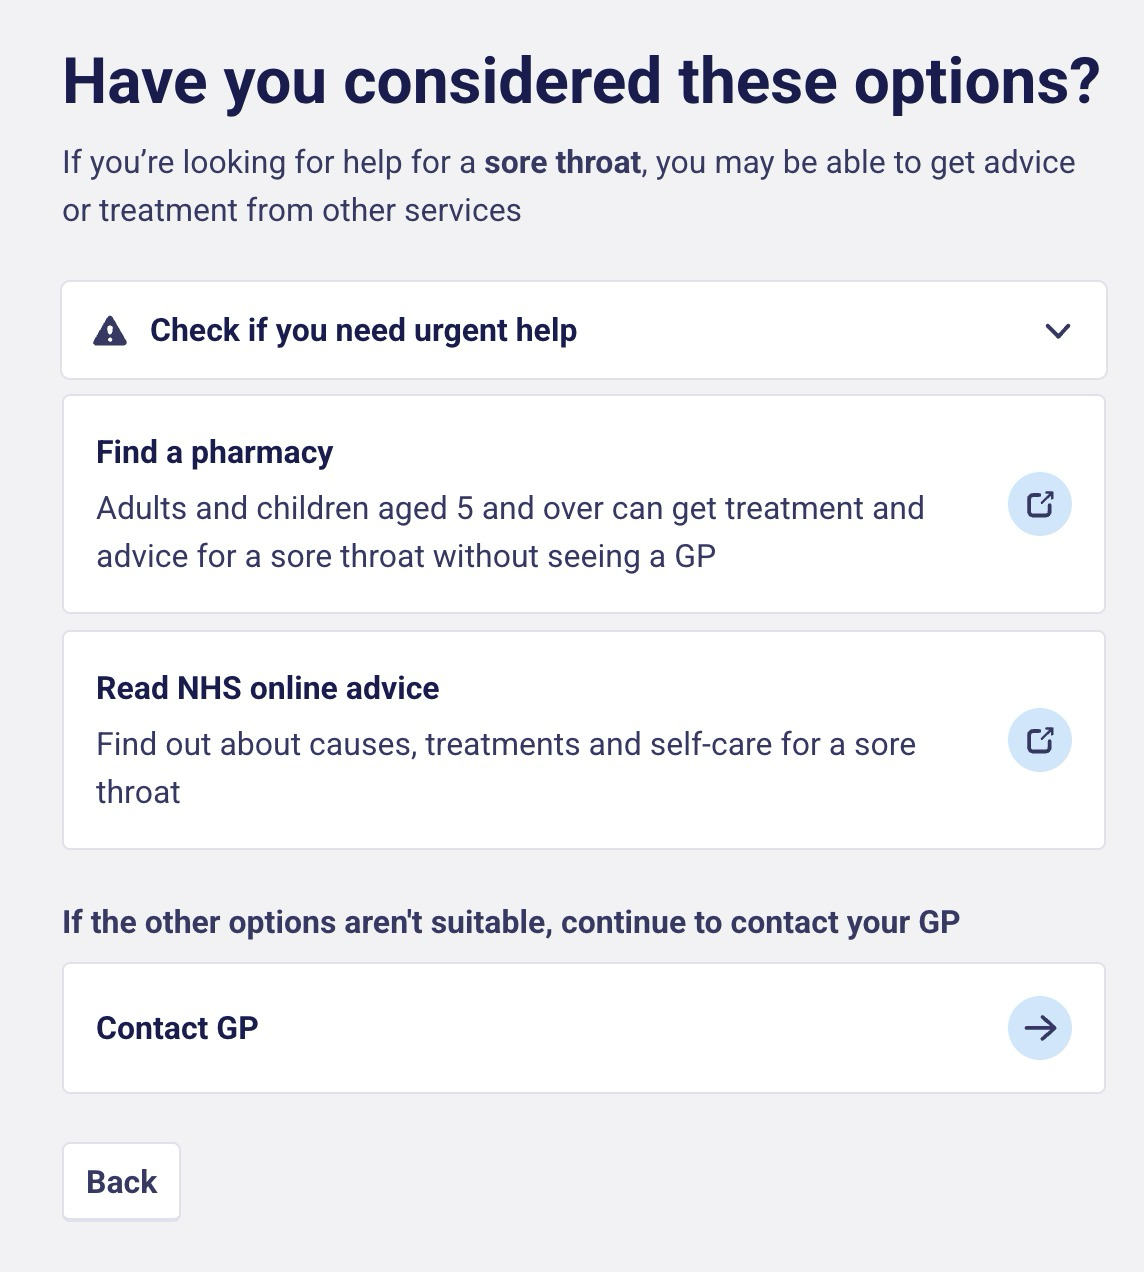Go back with the Back button
Viewport: 1144px width, 1272px height.
pos(122,1182)
